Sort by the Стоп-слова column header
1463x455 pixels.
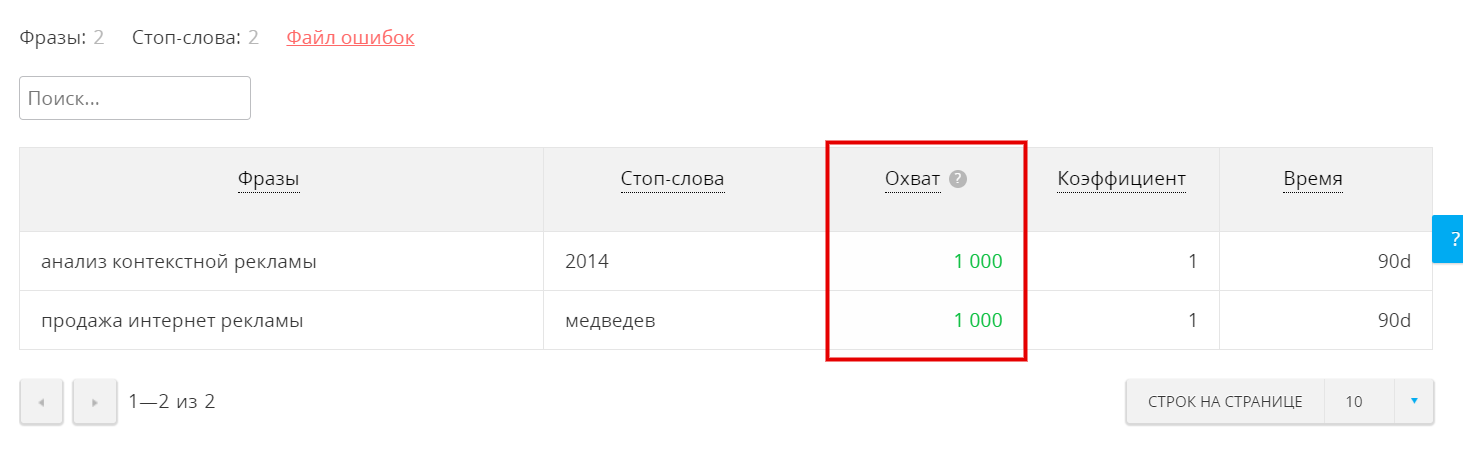click(672, 179)
